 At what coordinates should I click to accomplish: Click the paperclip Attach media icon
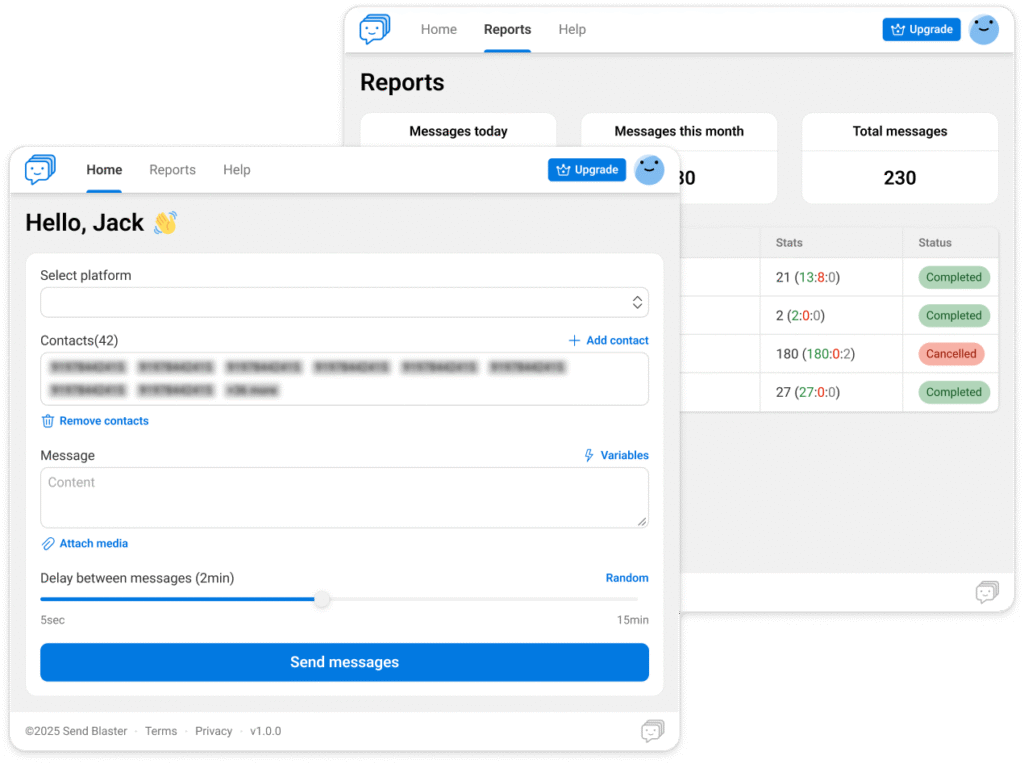pyautogui.click(x=48, y=544)
